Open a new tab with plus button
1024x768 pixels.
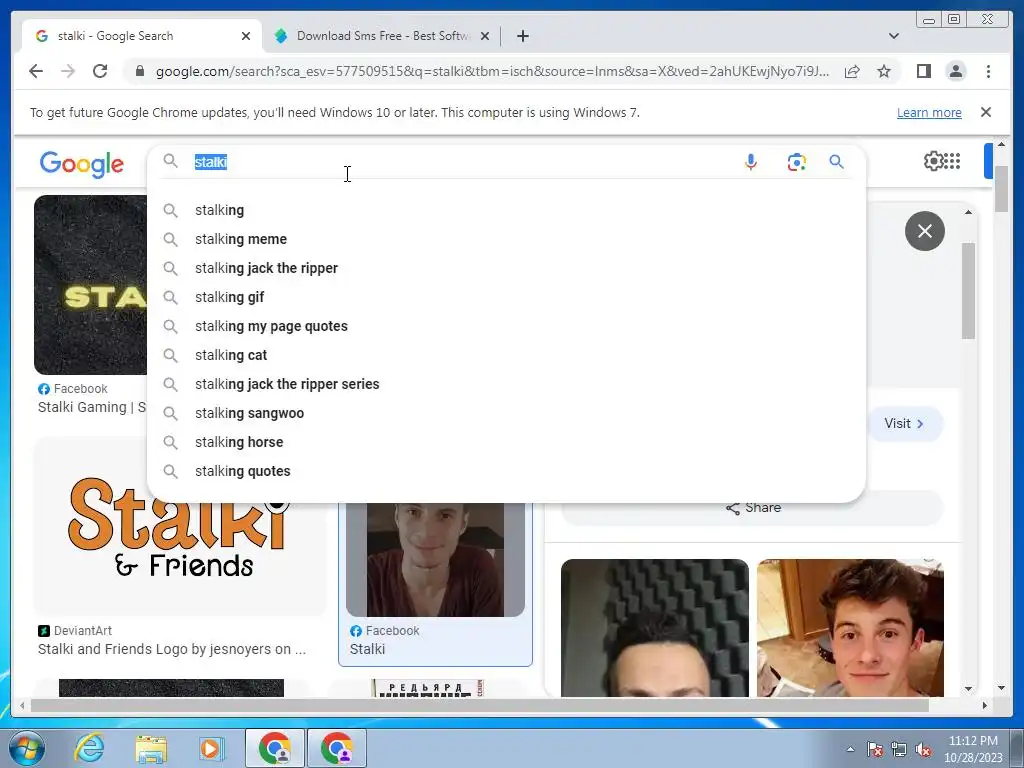[522, 36]
